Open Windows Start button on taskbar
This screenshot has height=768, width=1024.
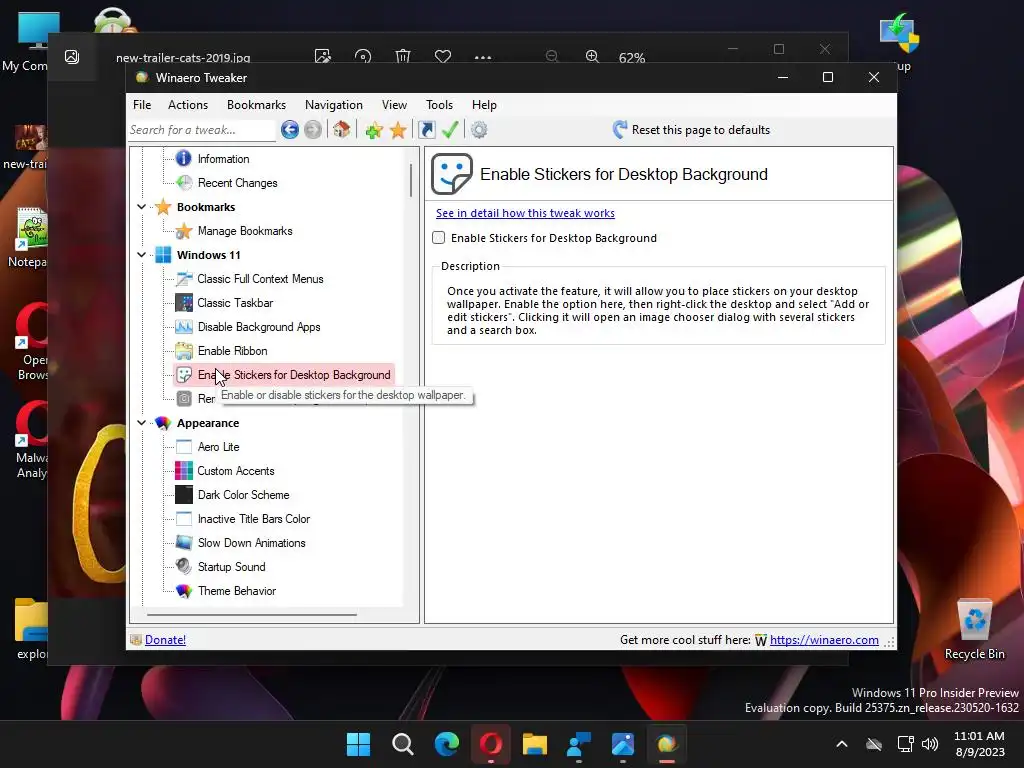tap(358, 744)
